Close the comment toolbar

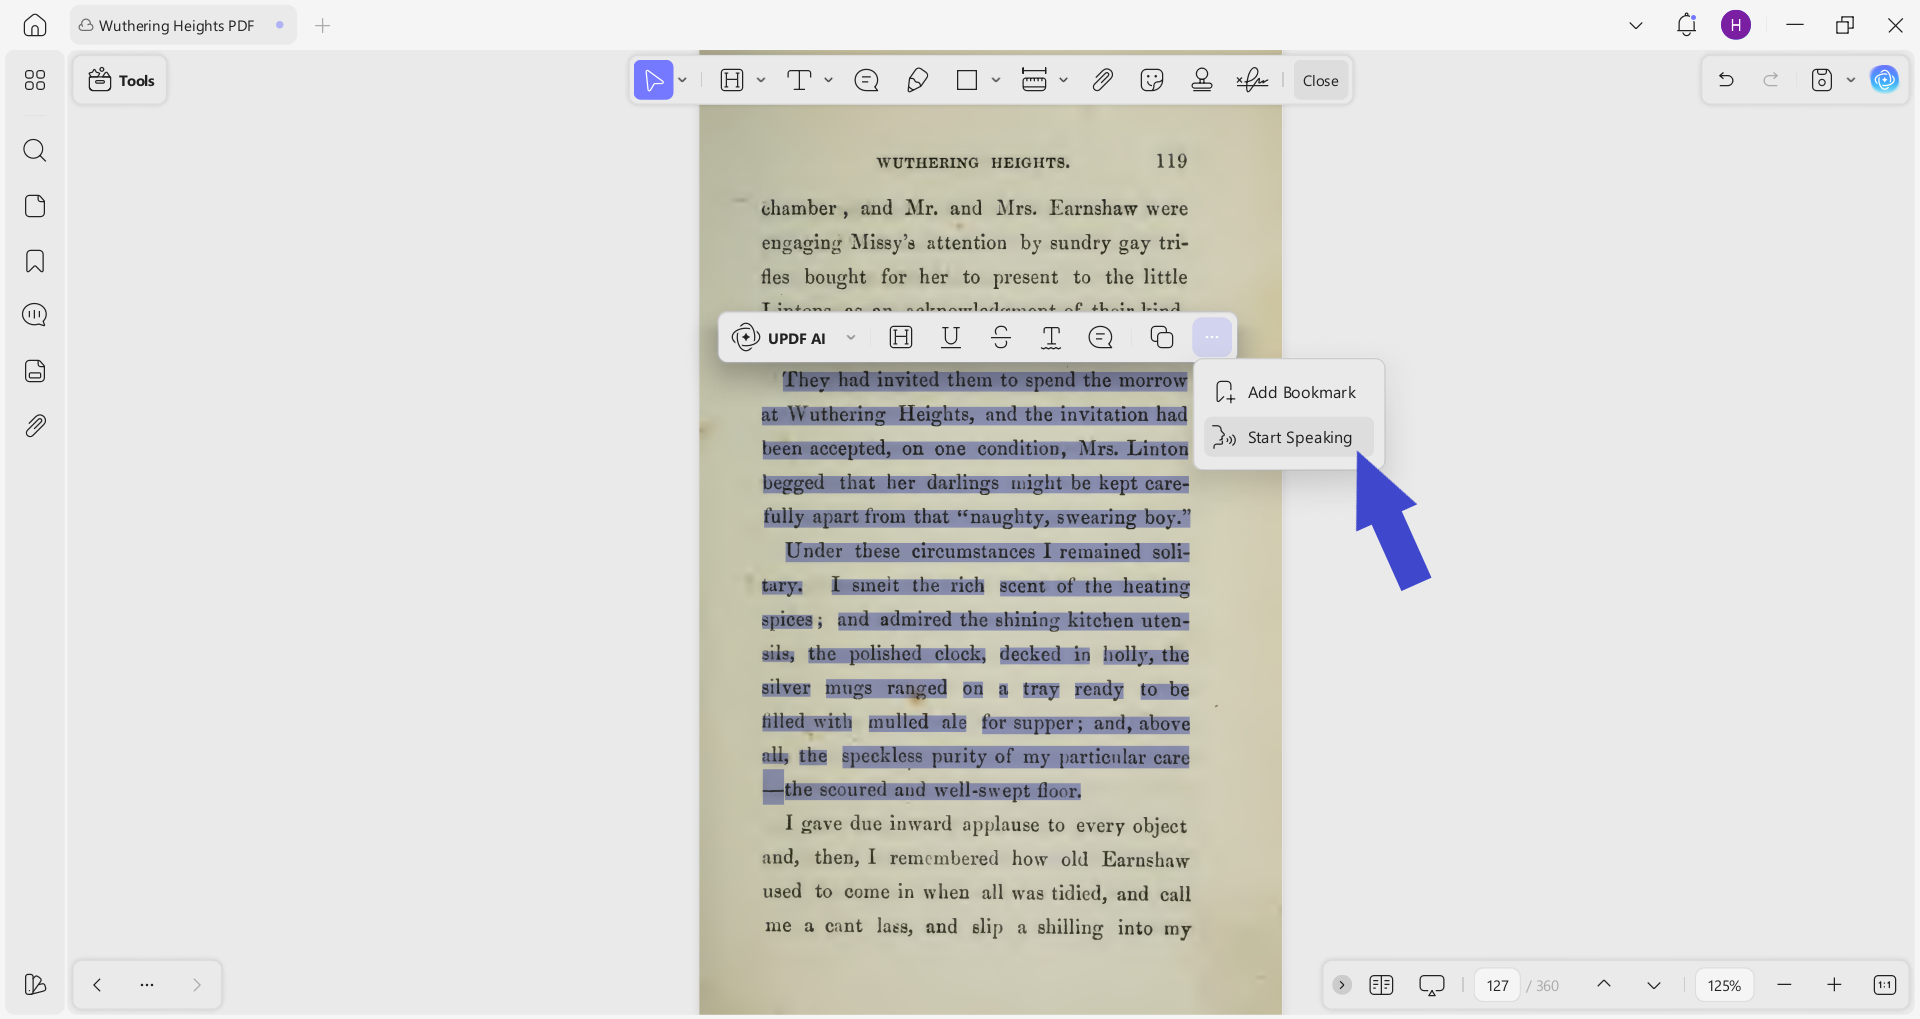(1320, 81)
